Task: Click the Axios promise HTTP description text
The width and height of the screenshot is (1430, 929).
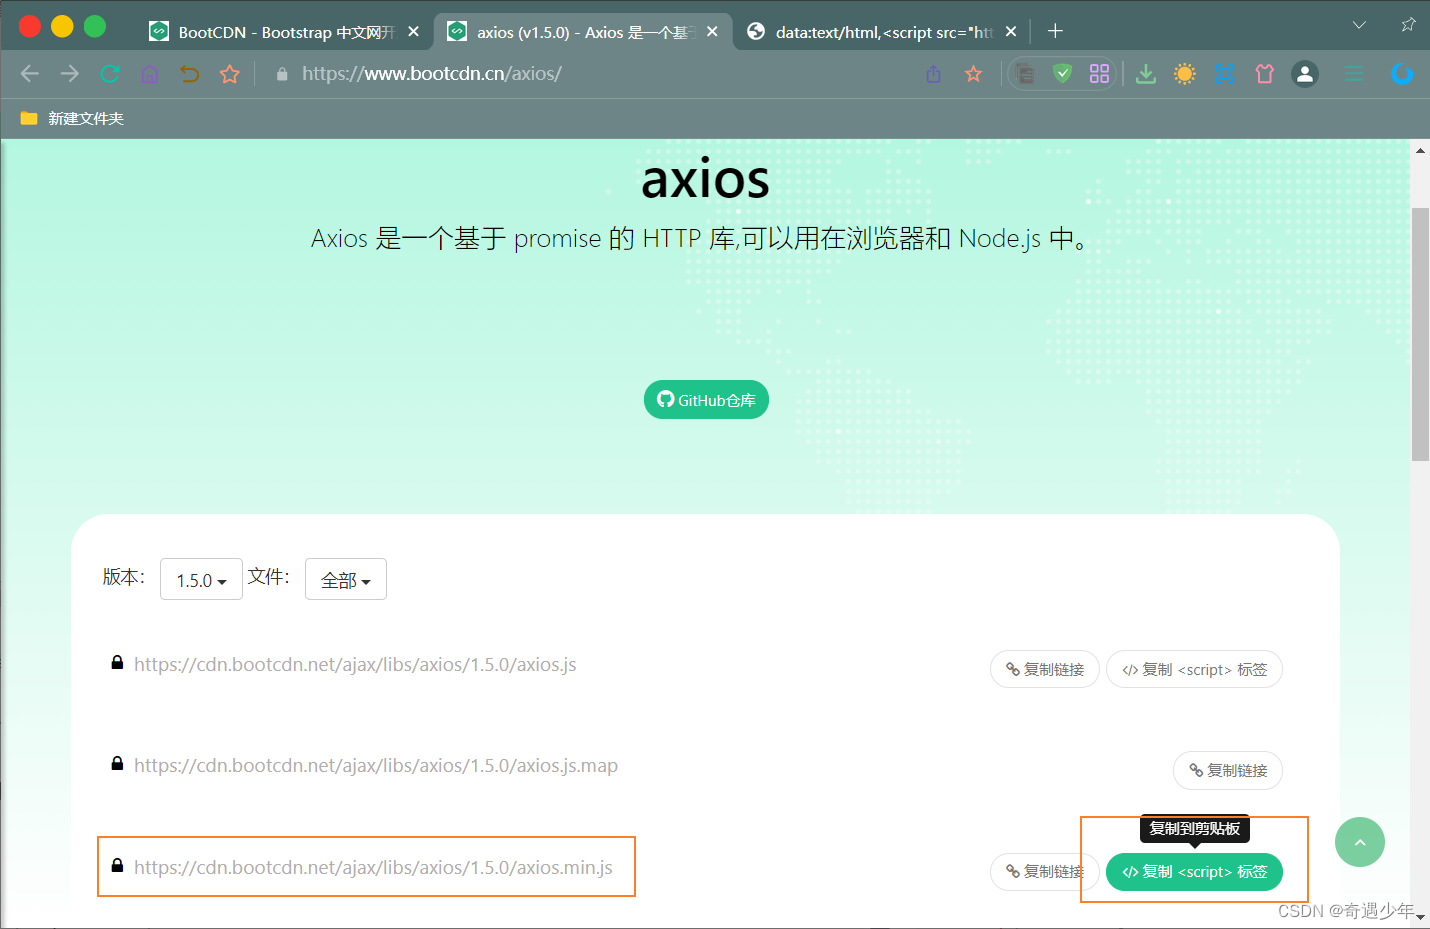Action: 702,239
